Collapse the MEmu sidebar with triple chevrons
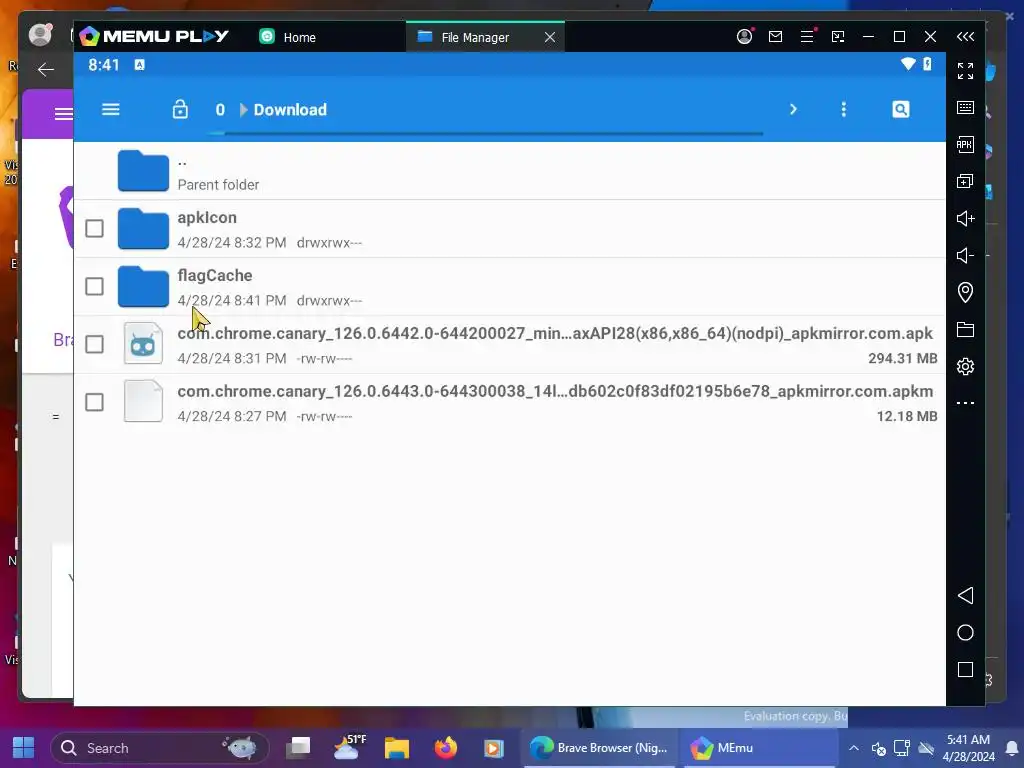1024x768 pixels. point(965,37)
